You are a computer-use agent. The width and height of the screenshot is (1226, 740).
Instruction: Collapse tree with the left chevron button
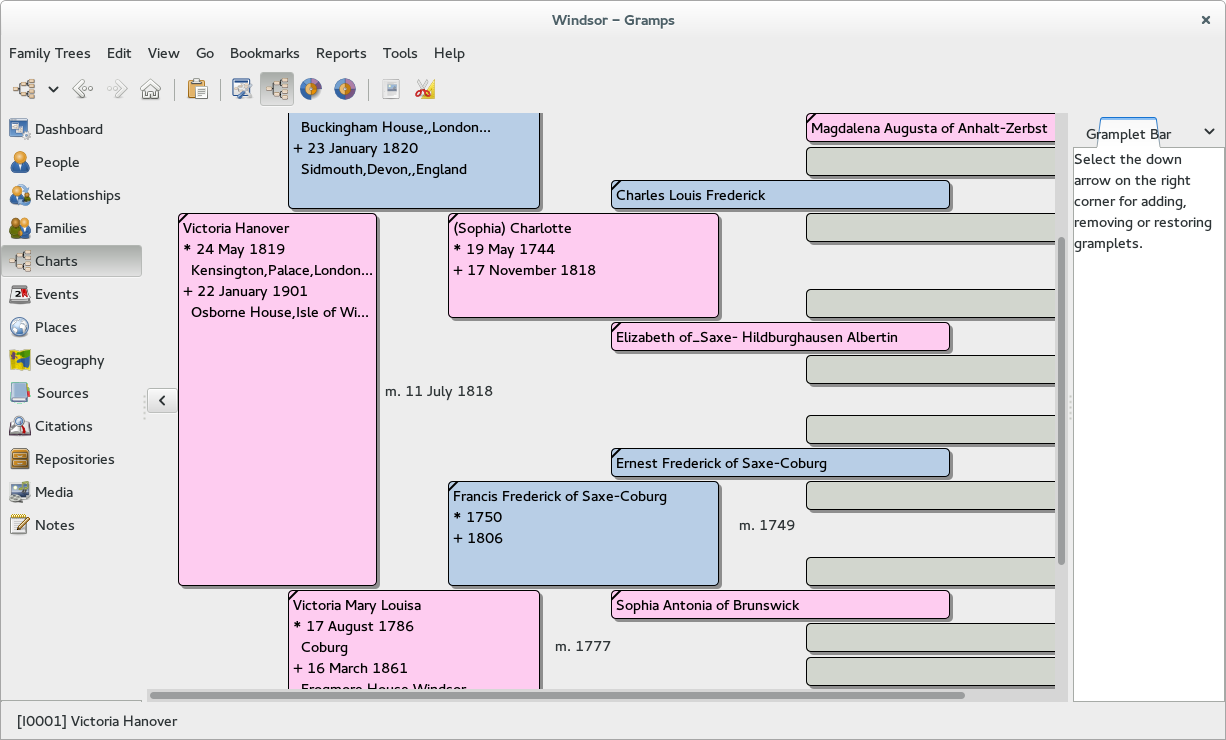tap(162, 401)
